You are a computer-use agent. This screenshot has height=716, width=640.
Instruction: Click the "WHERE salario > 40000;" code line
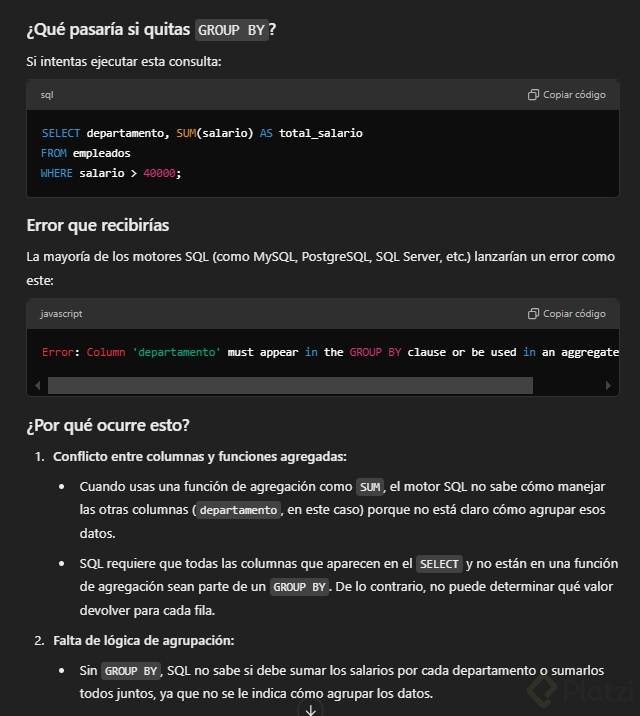[x=111, y=173]
